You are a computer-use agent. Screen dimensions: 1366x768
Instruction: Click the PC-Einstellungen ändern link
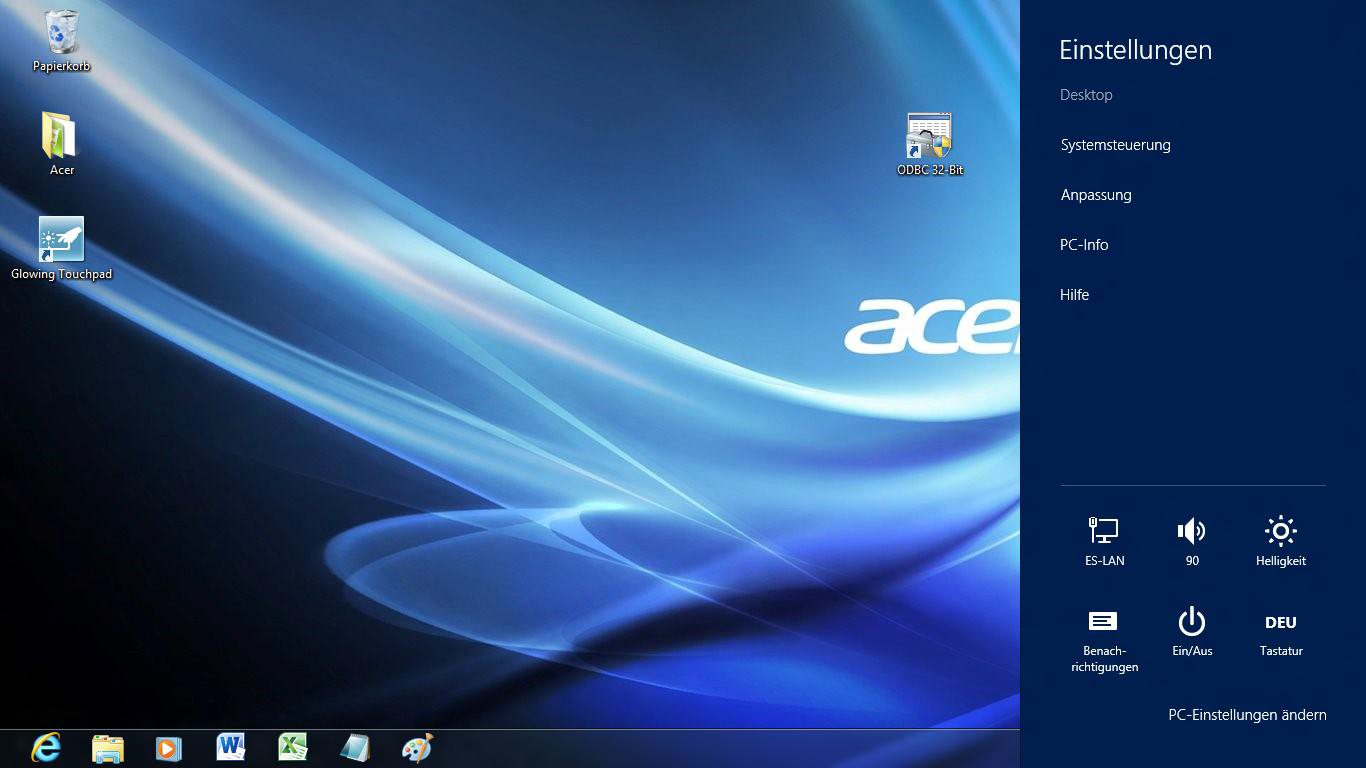coord(1247,715)
